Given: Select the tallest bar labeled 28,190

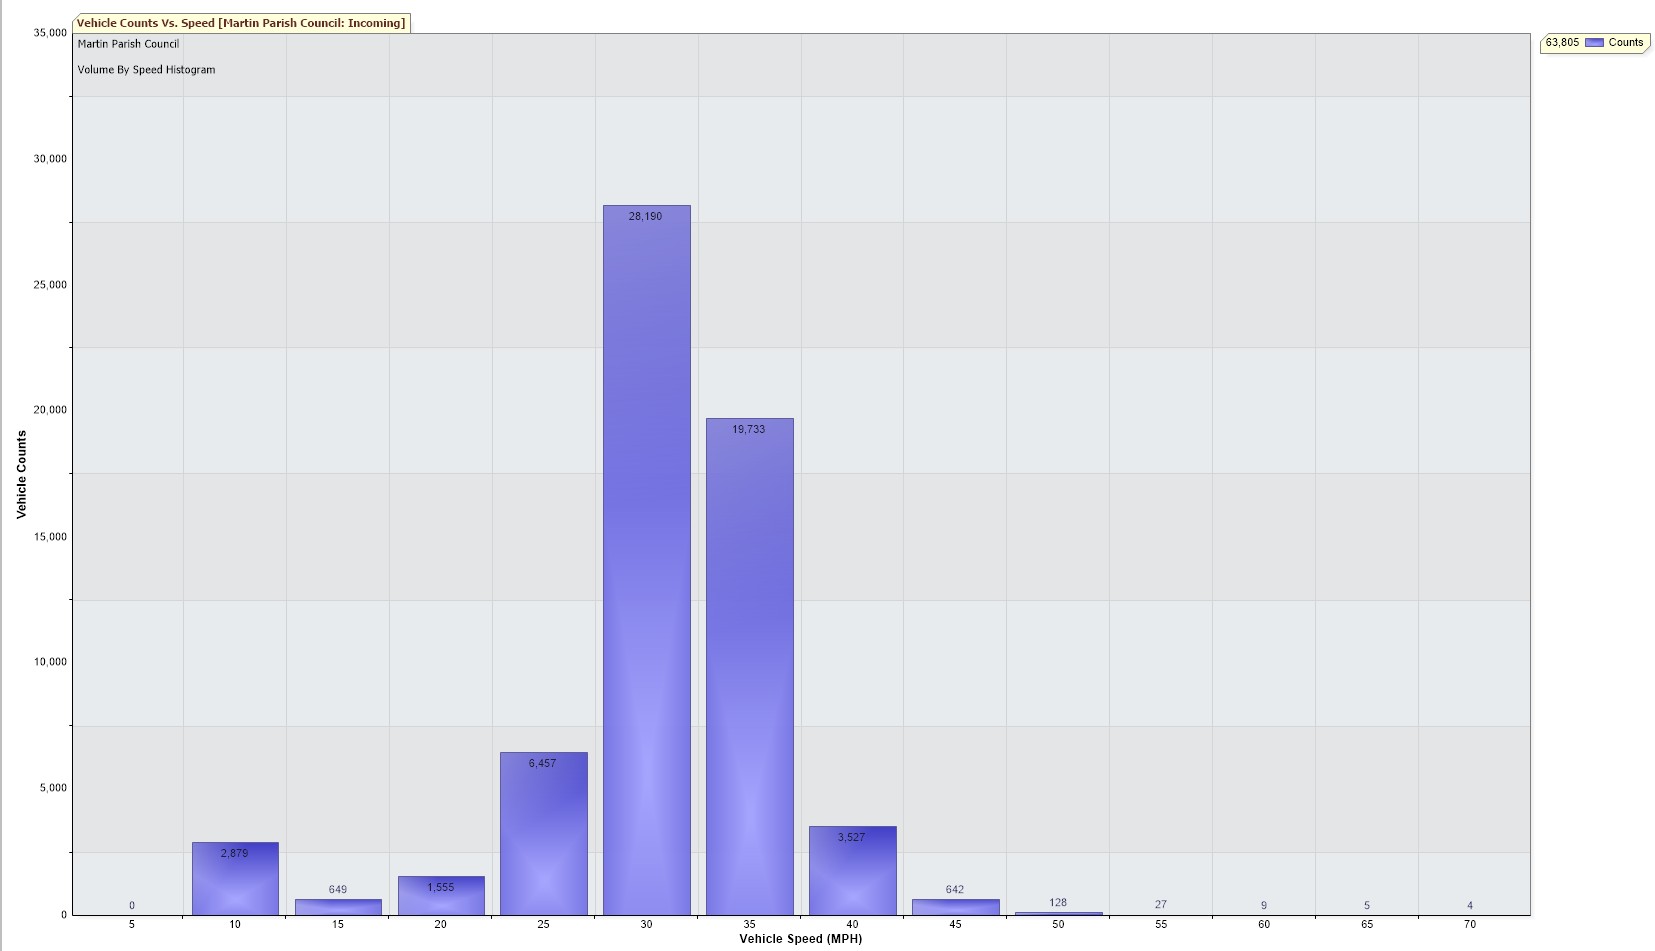Looking at the screenshot, I should point(646,560).
